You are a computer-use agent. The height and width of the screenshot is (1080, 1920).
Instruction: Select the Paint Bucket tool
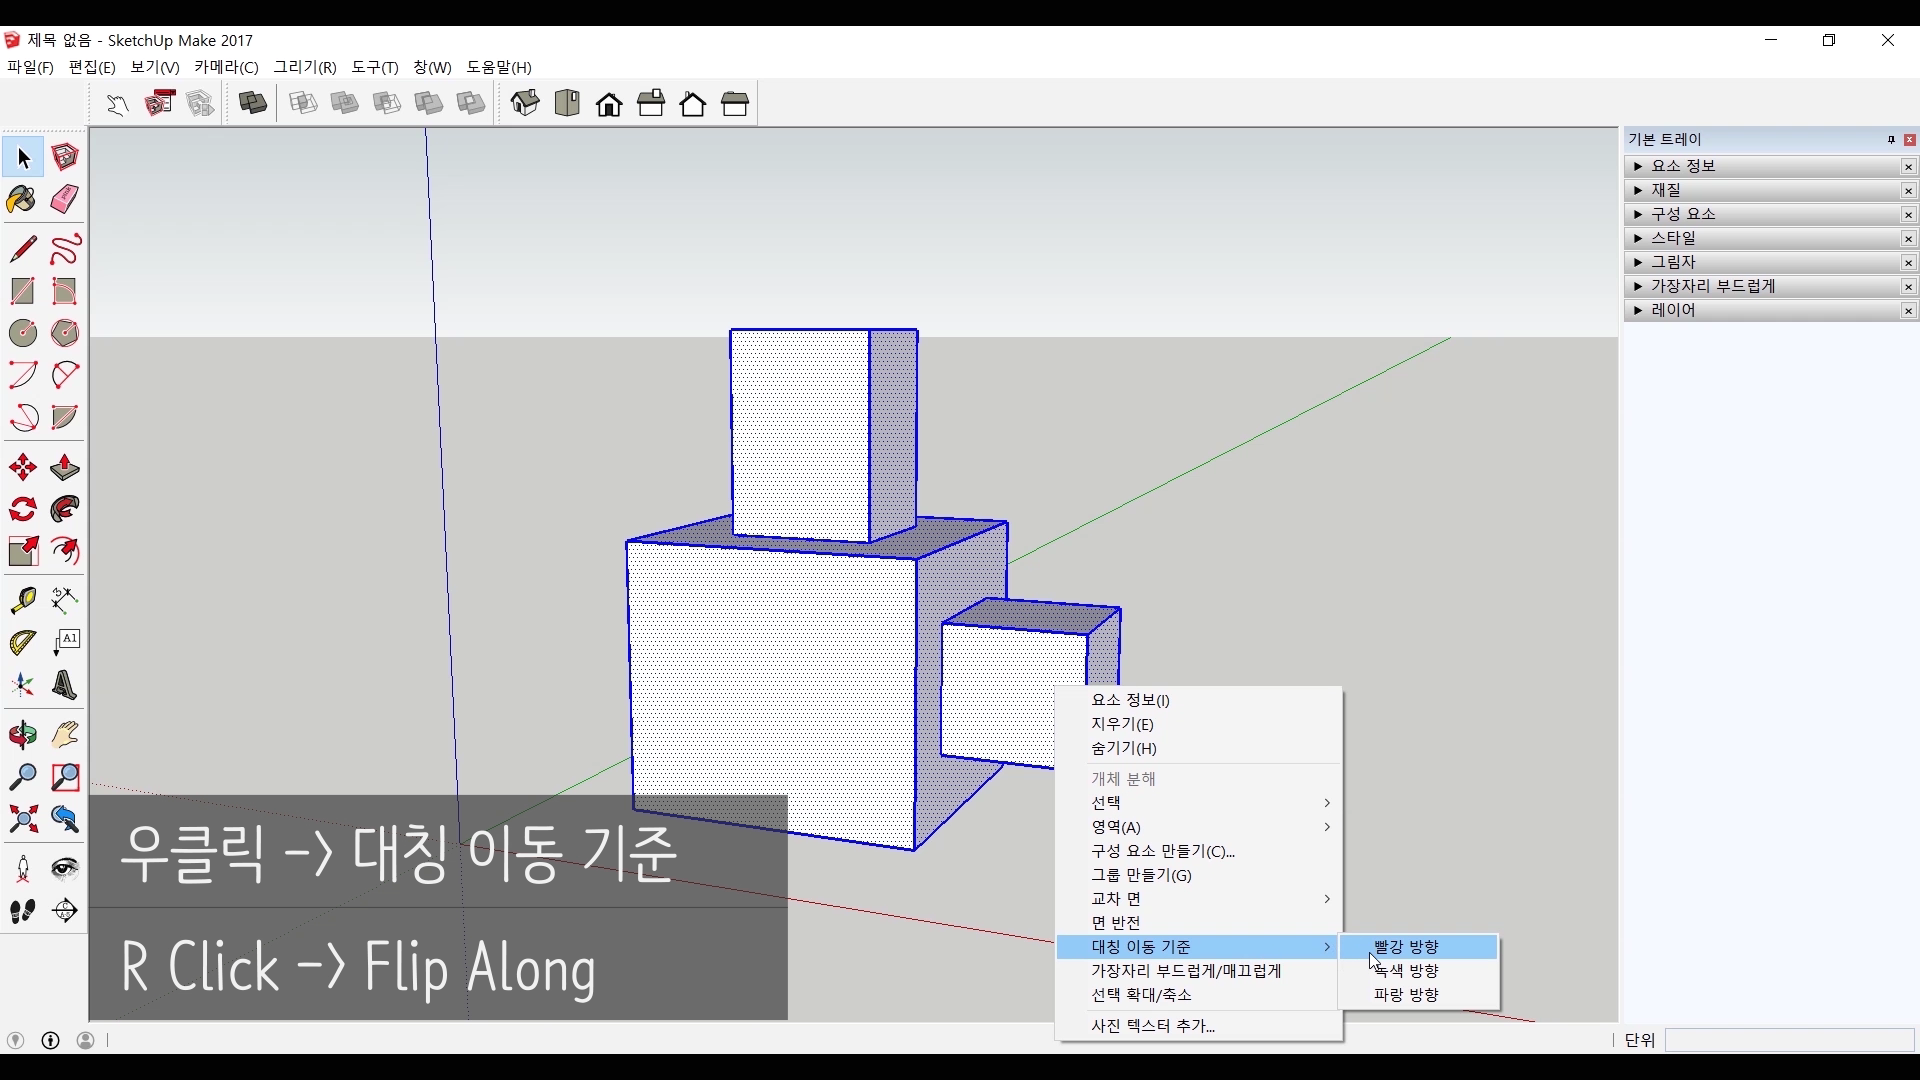[x=22, y=199]
